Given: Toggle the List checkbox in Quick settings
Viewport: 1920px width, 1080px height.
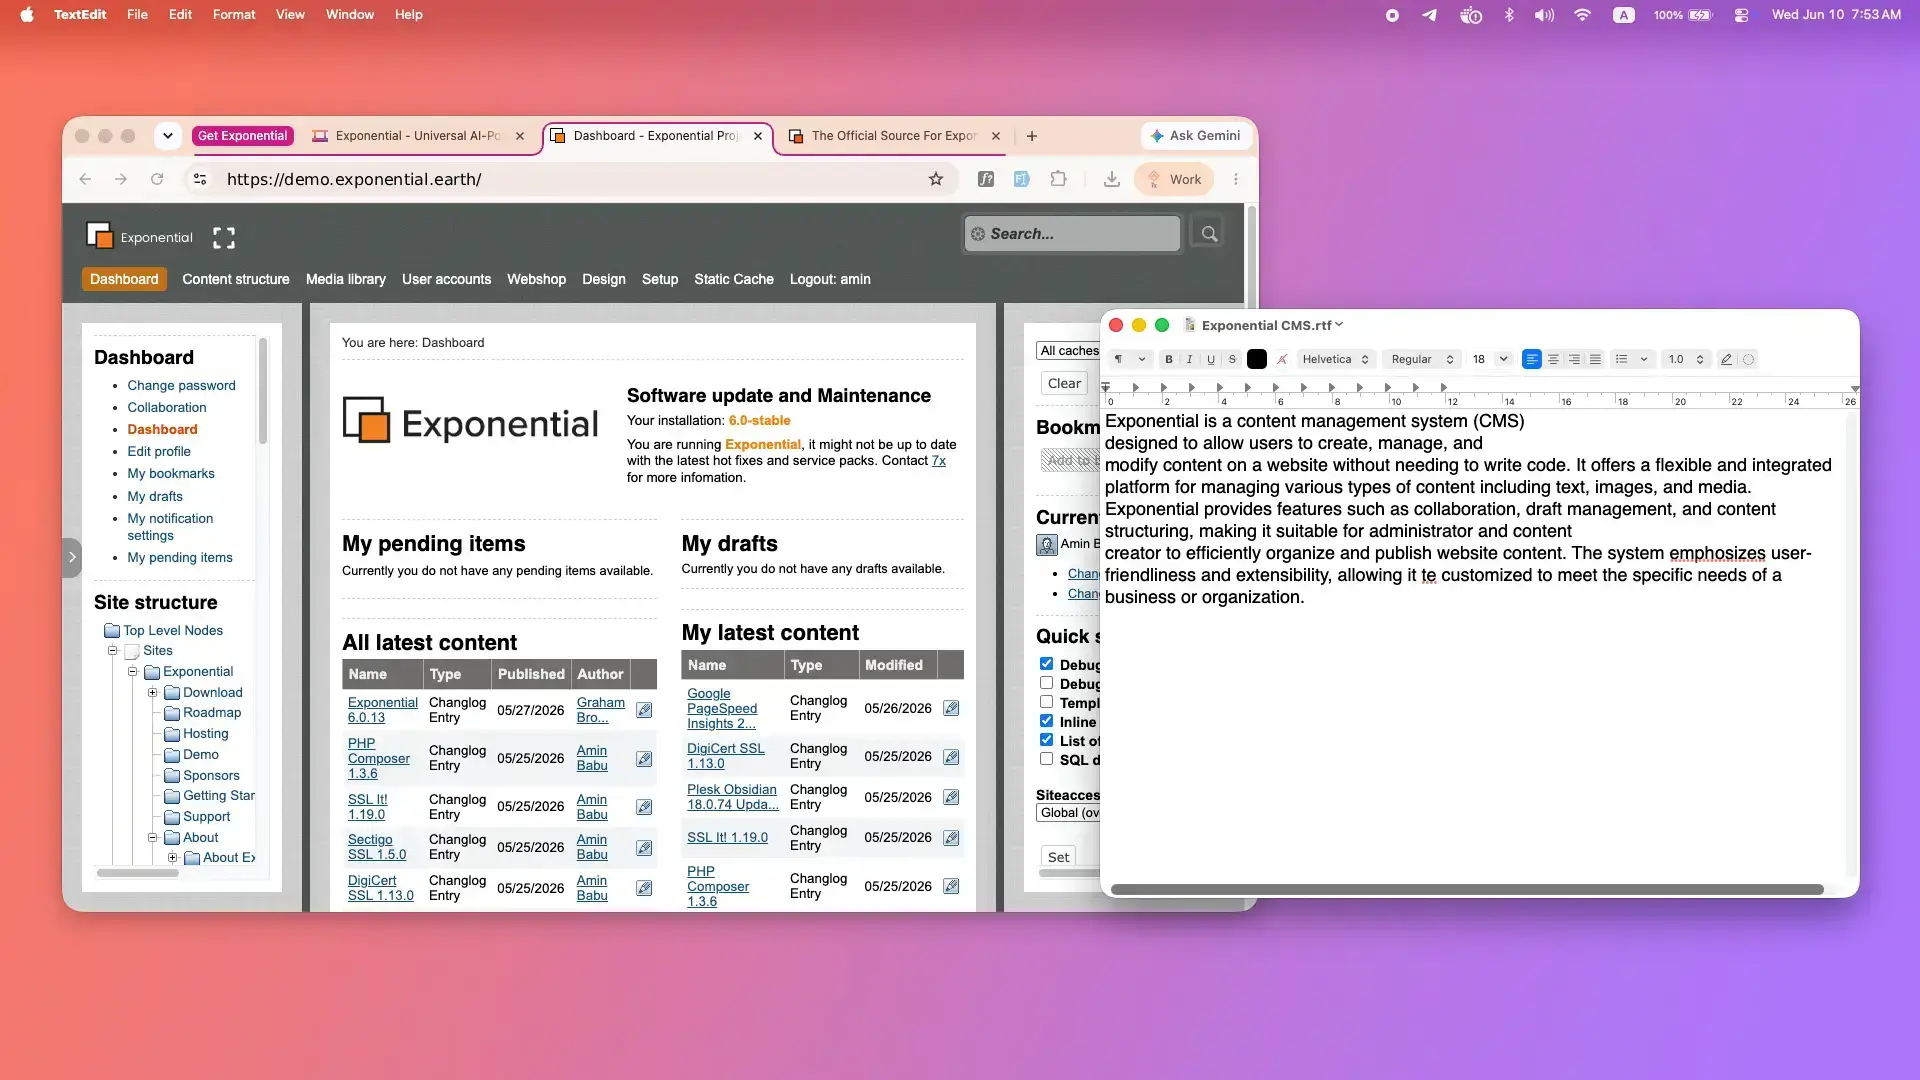Looking at the screenshot, I should point(1046,740).
